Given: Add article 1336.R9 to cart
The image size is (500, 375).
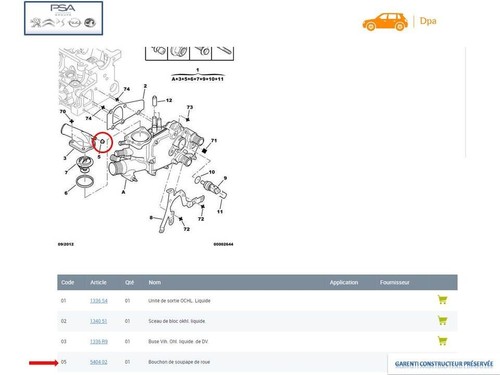Looking at the screenshot, I should [x=442, y=341].
